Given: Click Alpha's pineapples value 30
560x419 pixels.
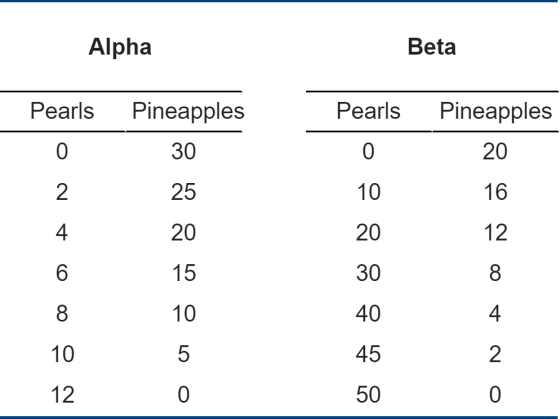Looking at the screenshot, I should click(x=184, y=151).
